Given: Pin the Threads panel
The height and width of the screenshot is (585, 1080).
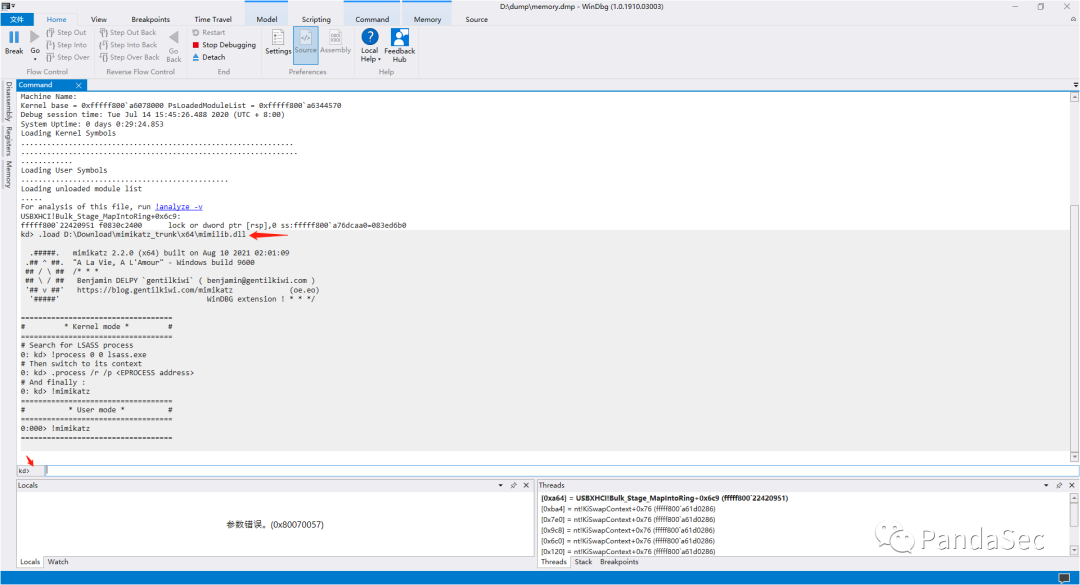Looking at the screenshot, I should pos(1059,486).
